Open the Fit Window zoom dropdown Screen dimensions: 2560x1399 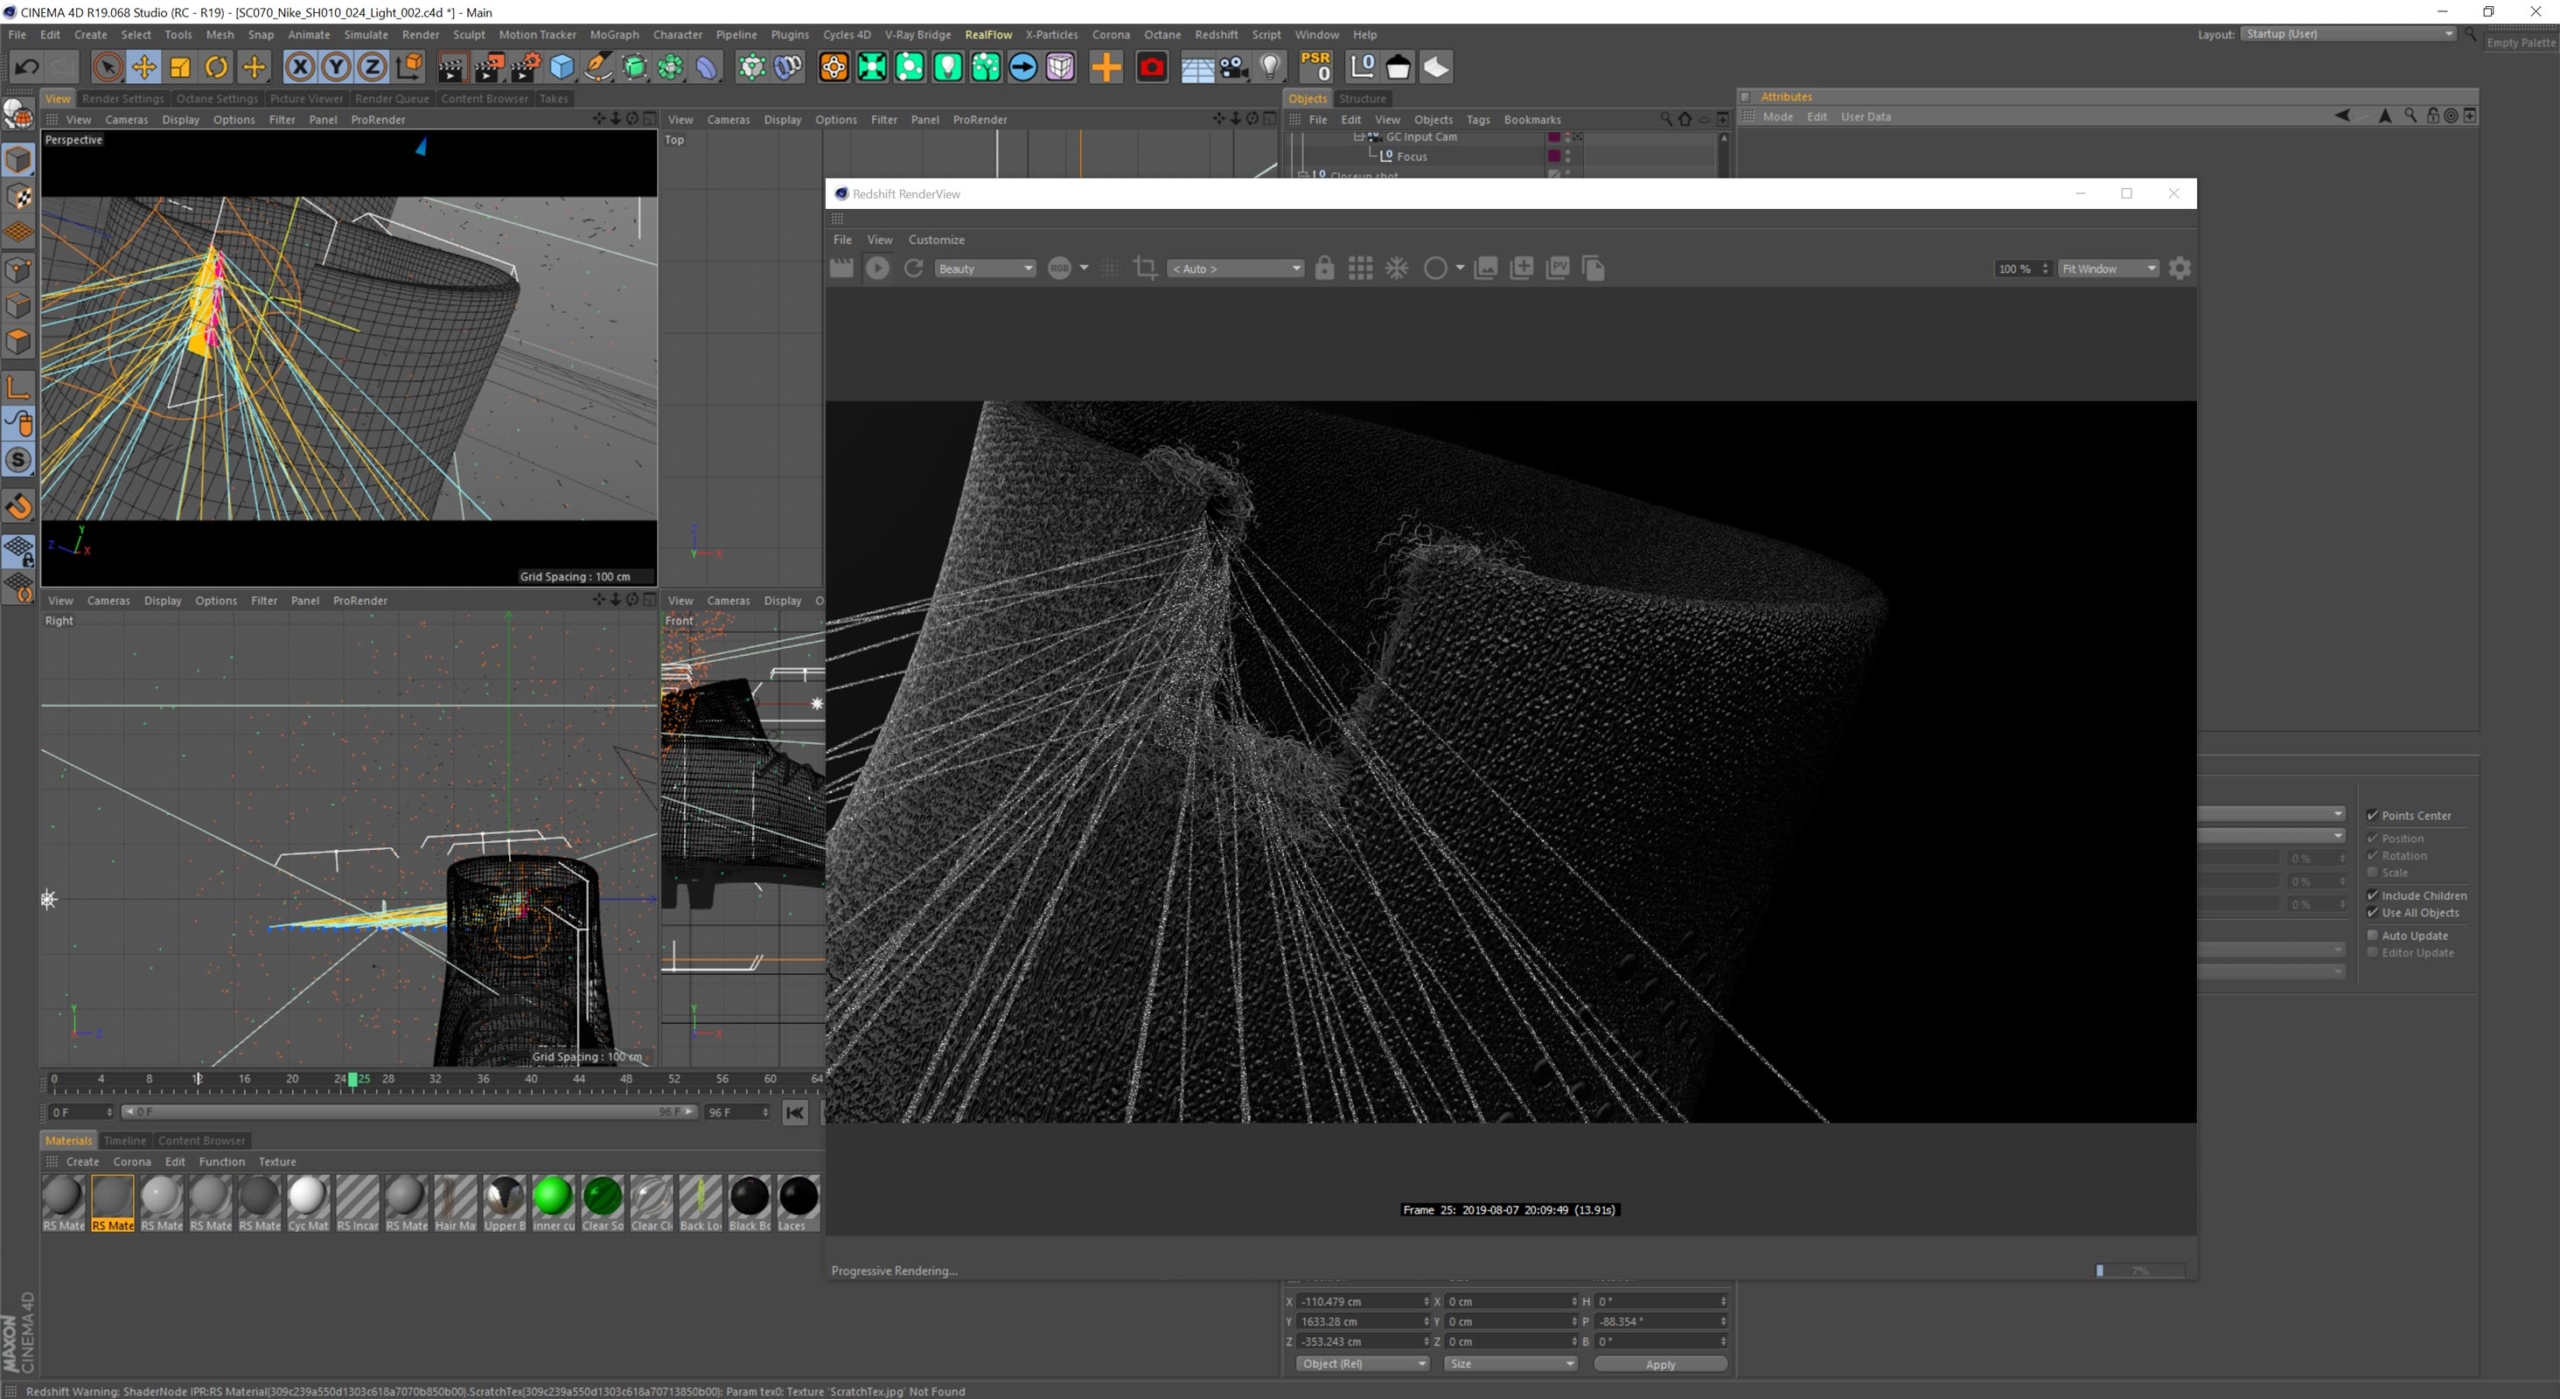pyautogui.click(x=2108, y=269)
